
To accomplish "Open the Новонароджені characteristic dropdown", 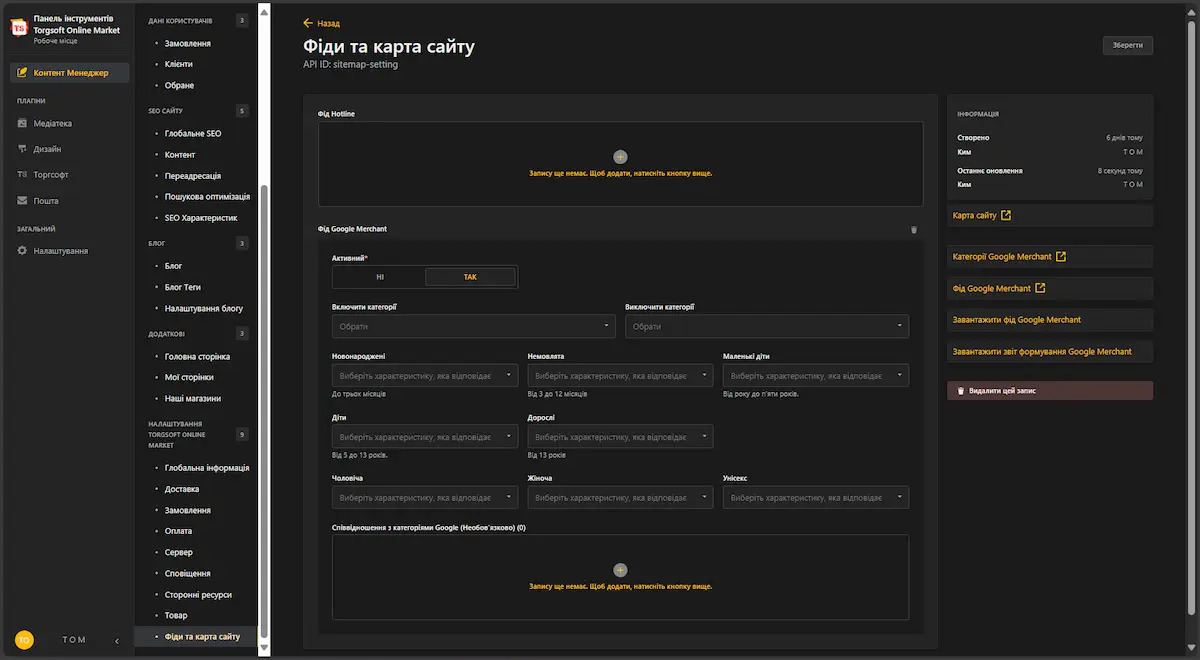I will [x=425, y=376].
